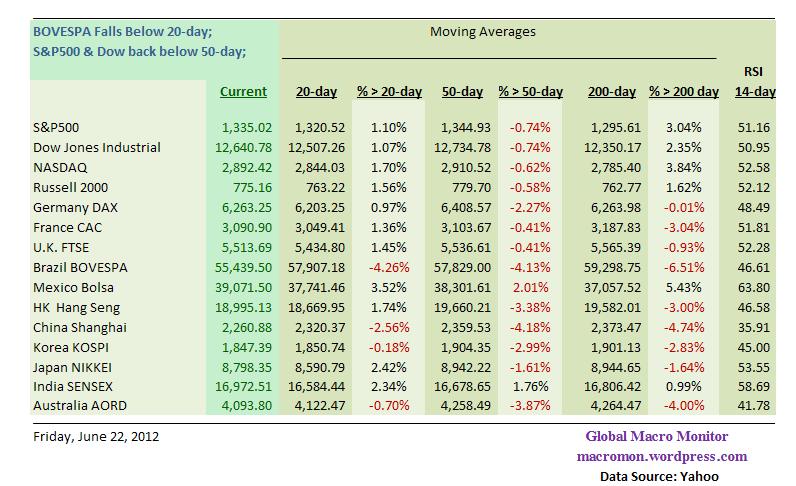Click the % > 50-day header
The width and height of the screenshot is (796, 486).
[x=530, y=92]
